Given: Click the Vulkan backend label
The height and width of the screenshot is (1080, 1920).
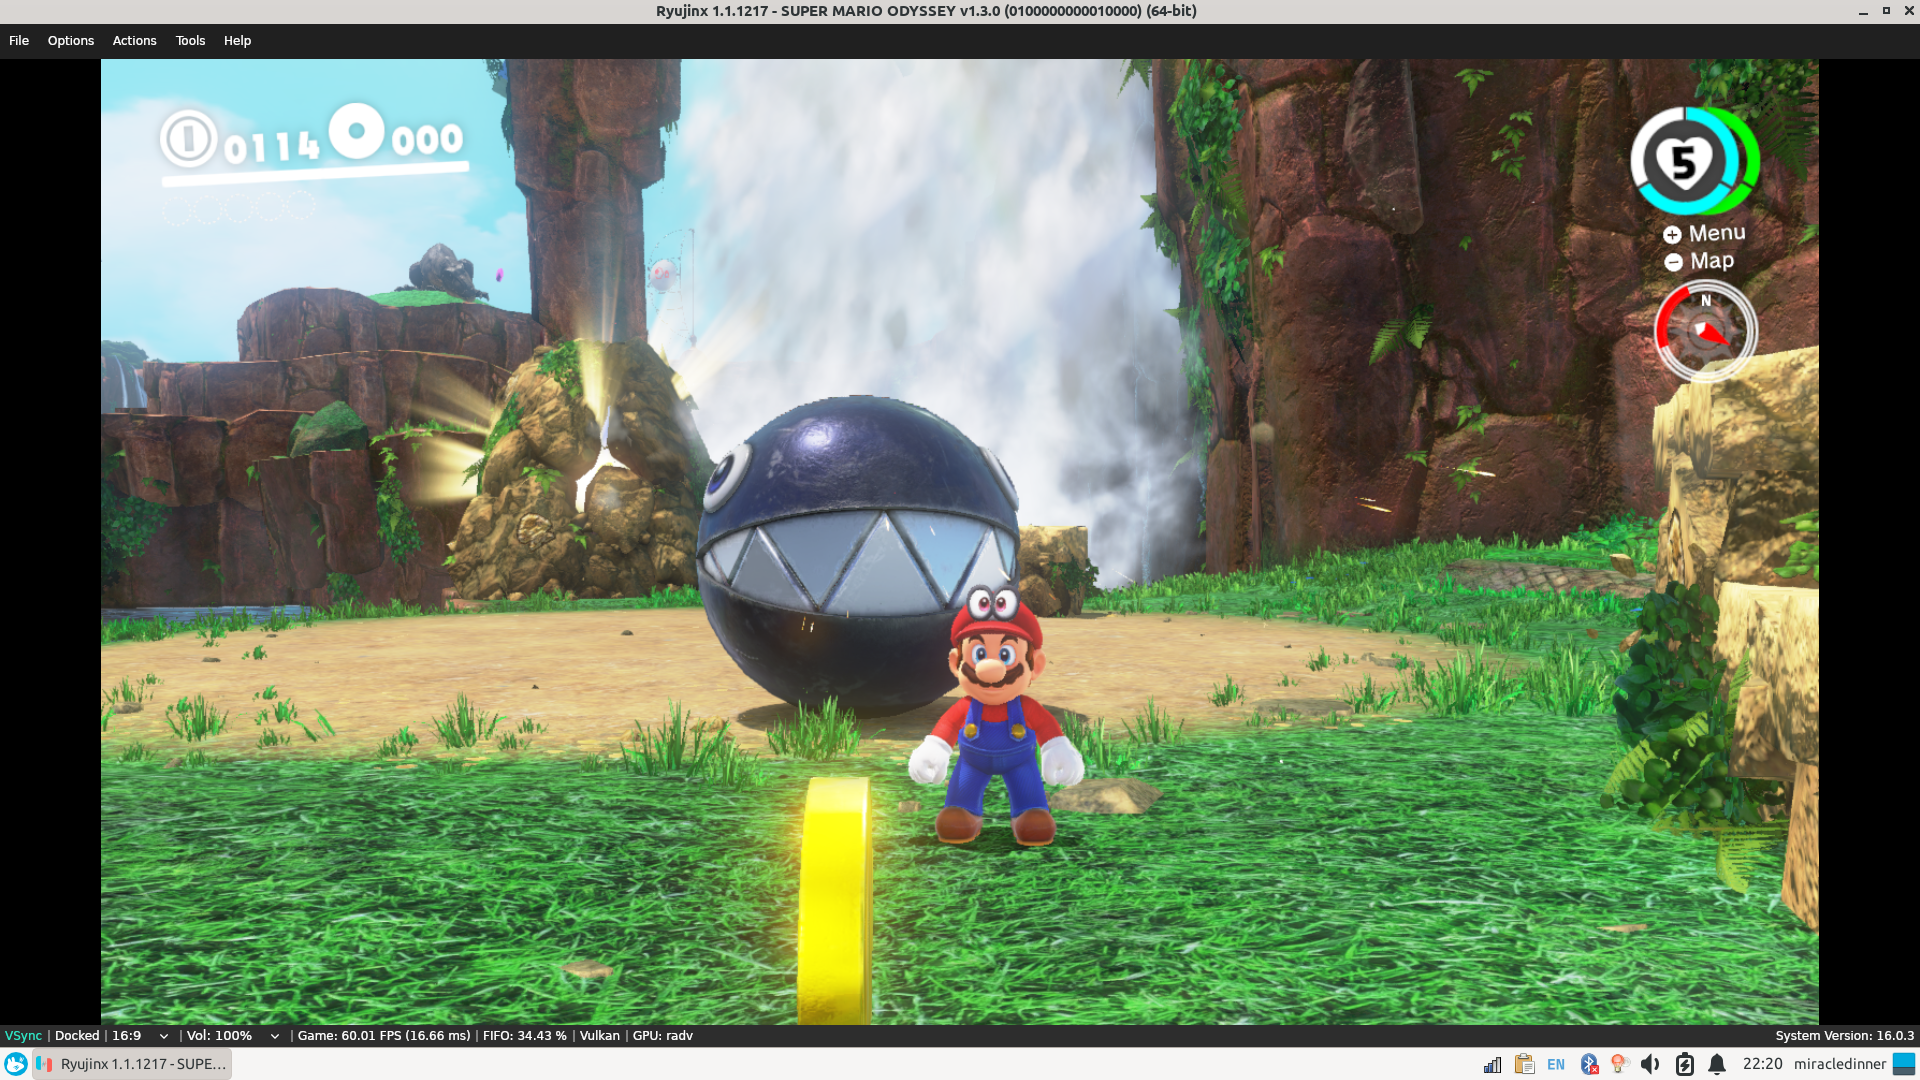Looking at the screenshot, I should click(600, 1036).
